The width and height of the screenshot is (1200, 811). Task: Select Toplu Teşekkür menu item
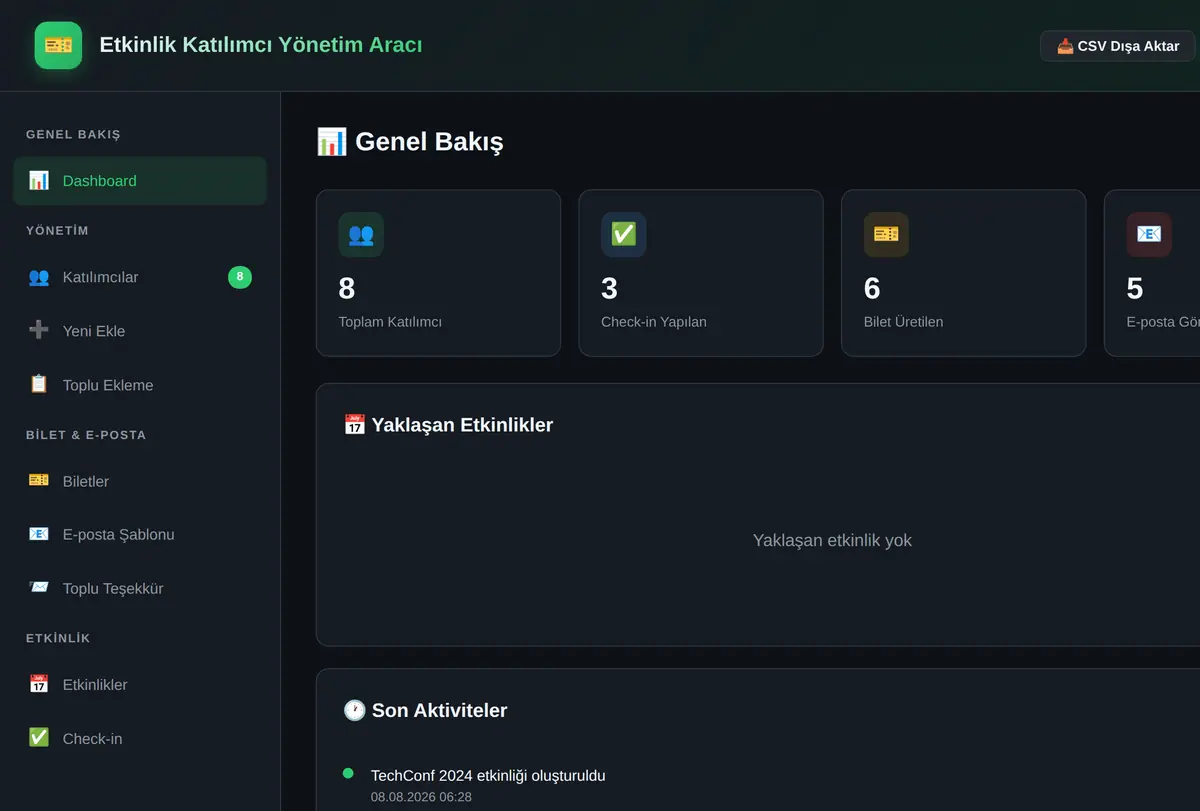[x=140, y=588]
